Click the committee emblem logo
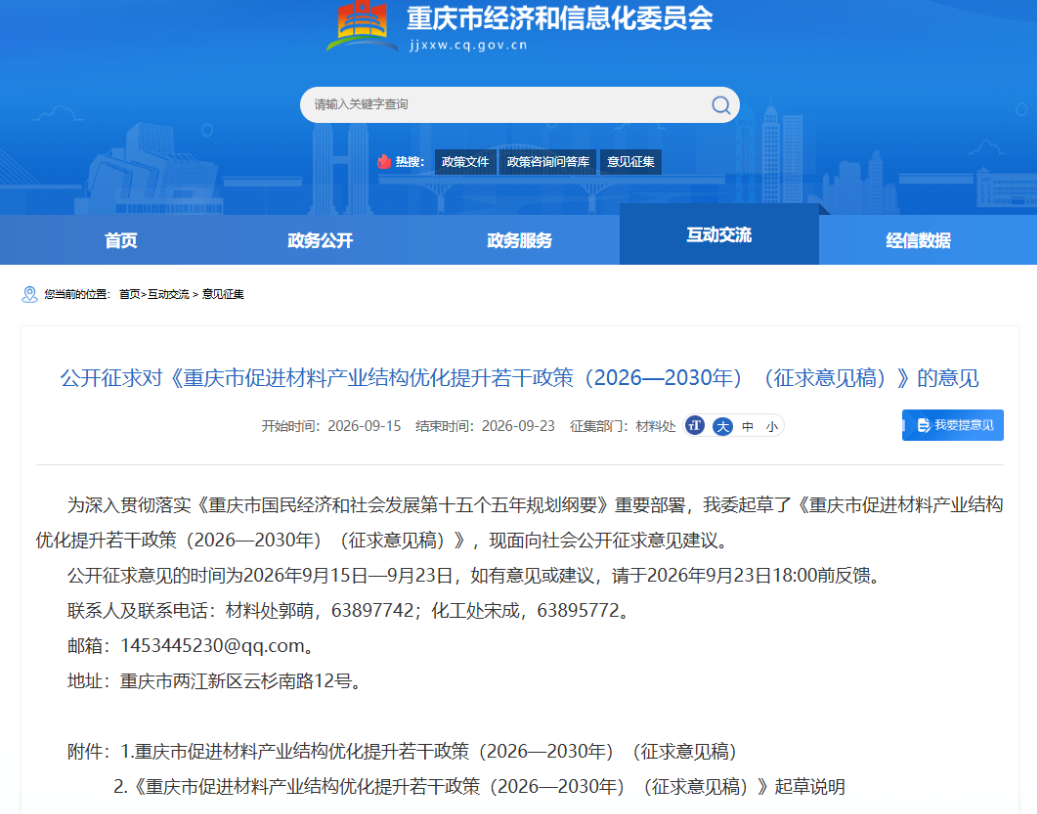 (361, 26)
